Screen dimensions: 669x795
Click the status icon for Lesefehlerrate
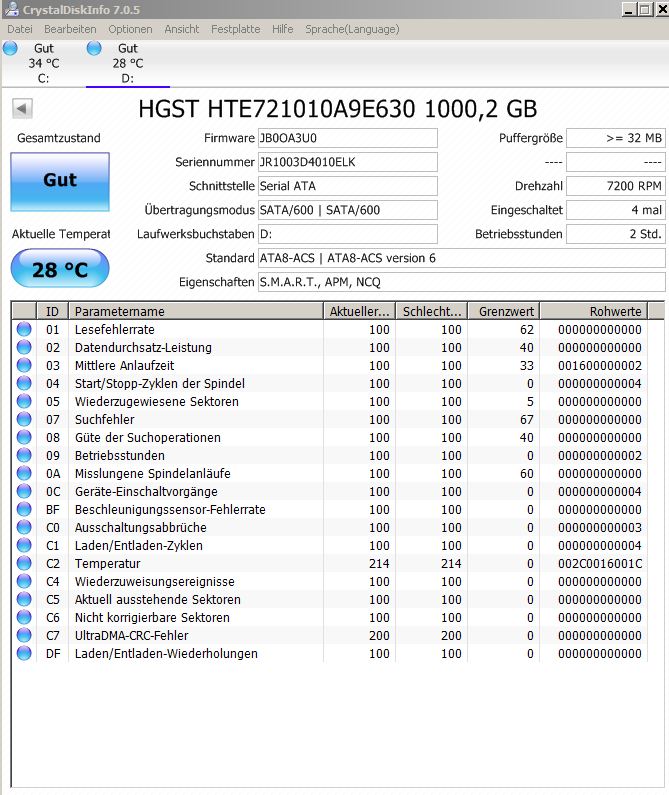tap(24, 329)
